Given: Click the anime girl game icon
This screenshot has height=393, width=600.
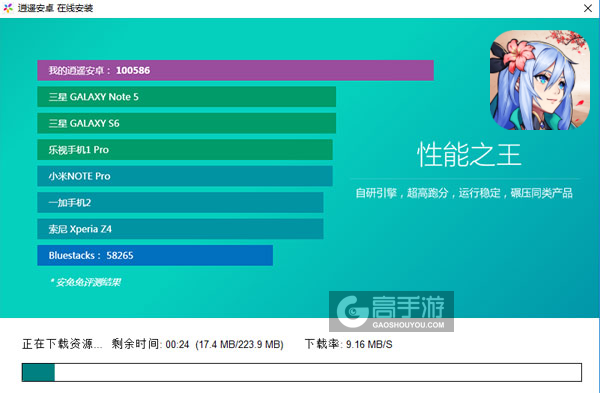Looking at the screenshot, I should tap(540, 80).
